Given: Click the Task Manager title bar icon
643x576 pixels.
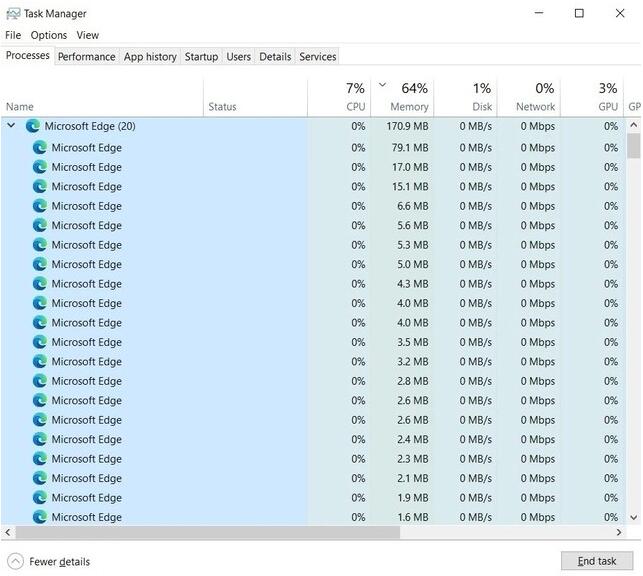Looking at the screenshot, I should 13,14.
